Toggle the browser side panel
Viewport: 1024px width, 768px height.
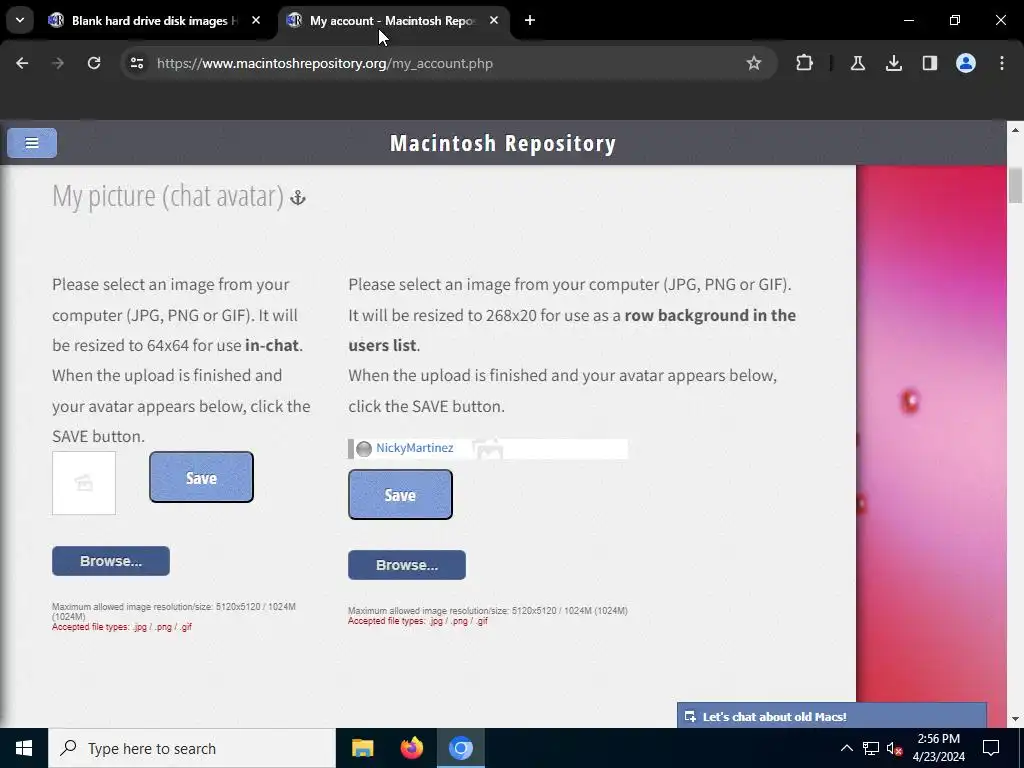[929, 63]
